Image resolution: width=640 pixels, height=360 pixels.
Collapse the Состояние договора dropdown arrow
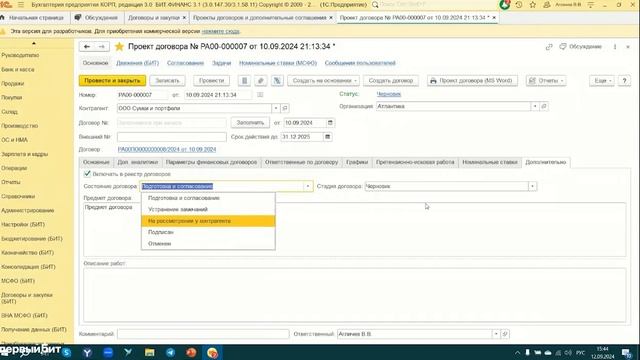(x=308, y=186)
